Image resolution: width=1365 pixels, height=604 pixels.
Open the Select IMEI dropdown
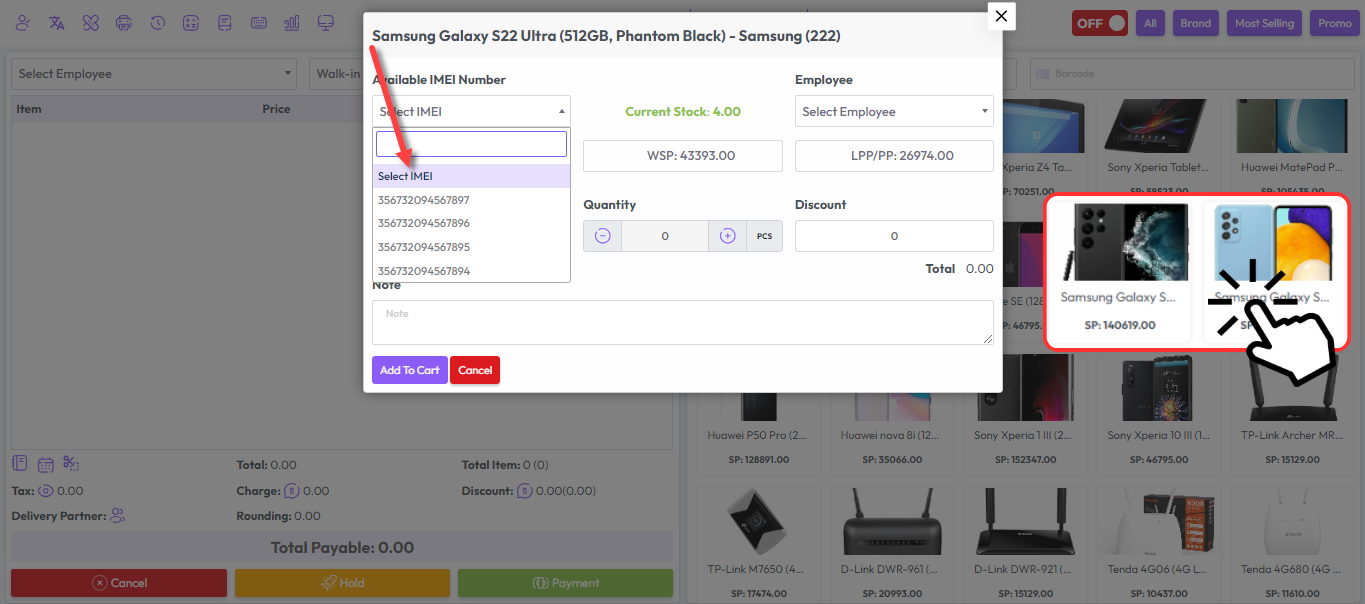click(x=470, y=111)
